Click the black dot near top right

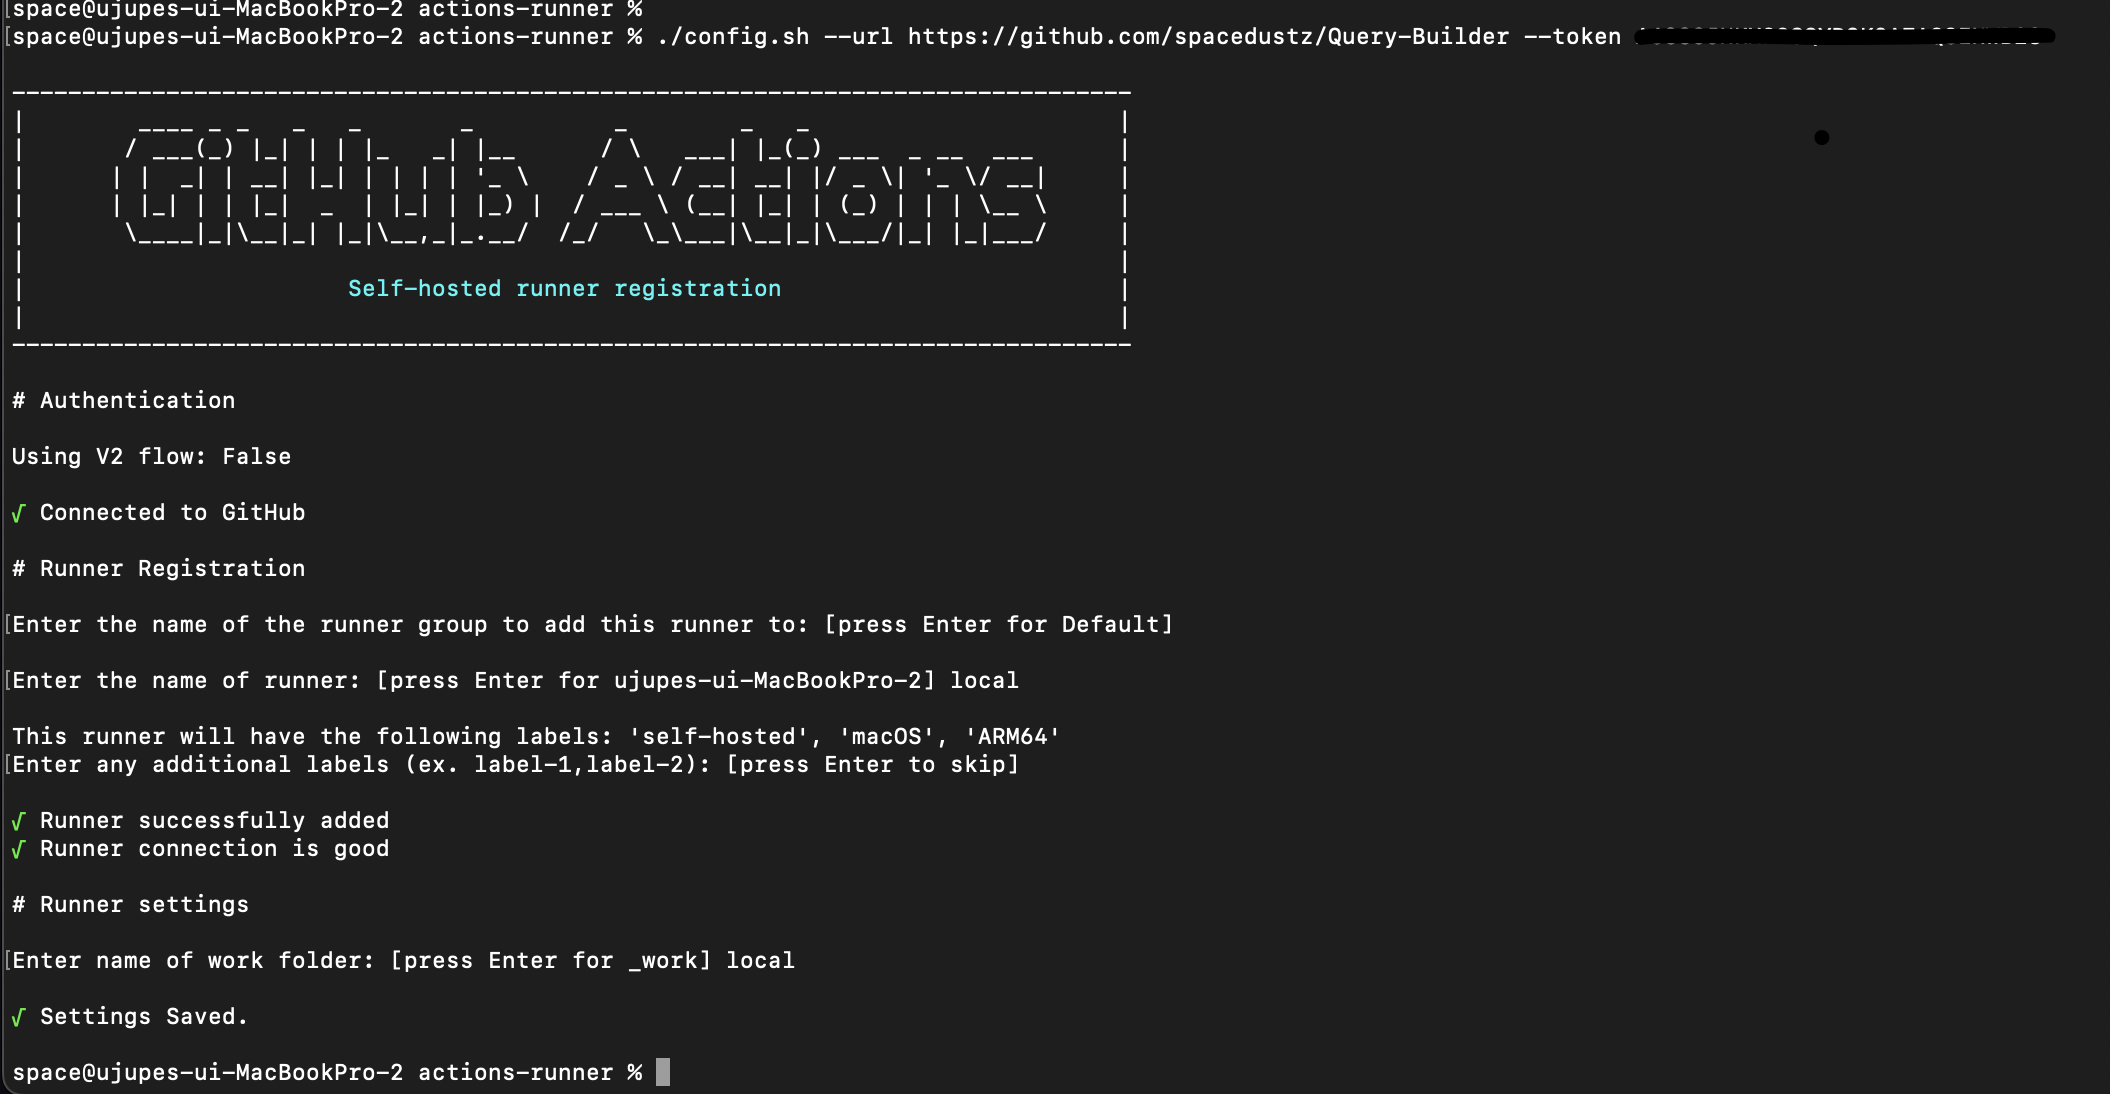click(x=1821, y=138)
